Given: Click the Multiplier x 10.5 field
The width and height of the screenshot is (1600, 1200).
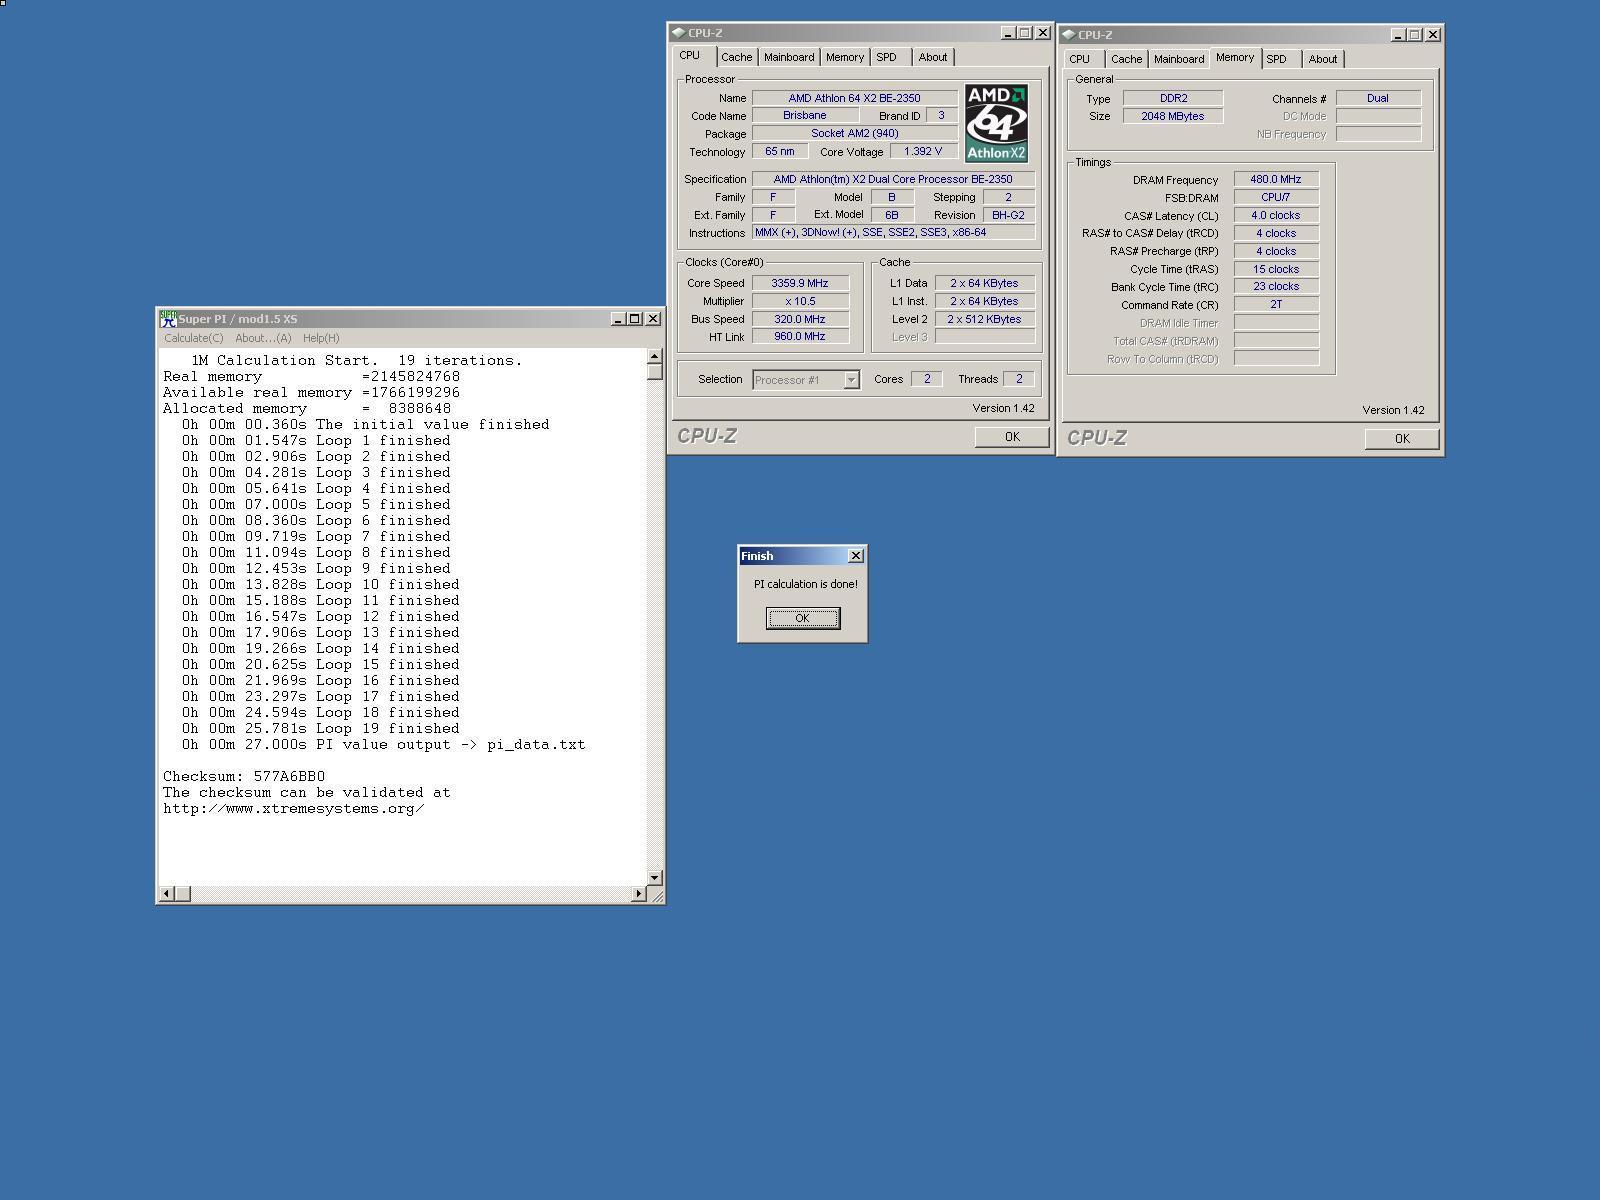Looking at the screenshot, I should pyautogui.click(x=801, y=301).
